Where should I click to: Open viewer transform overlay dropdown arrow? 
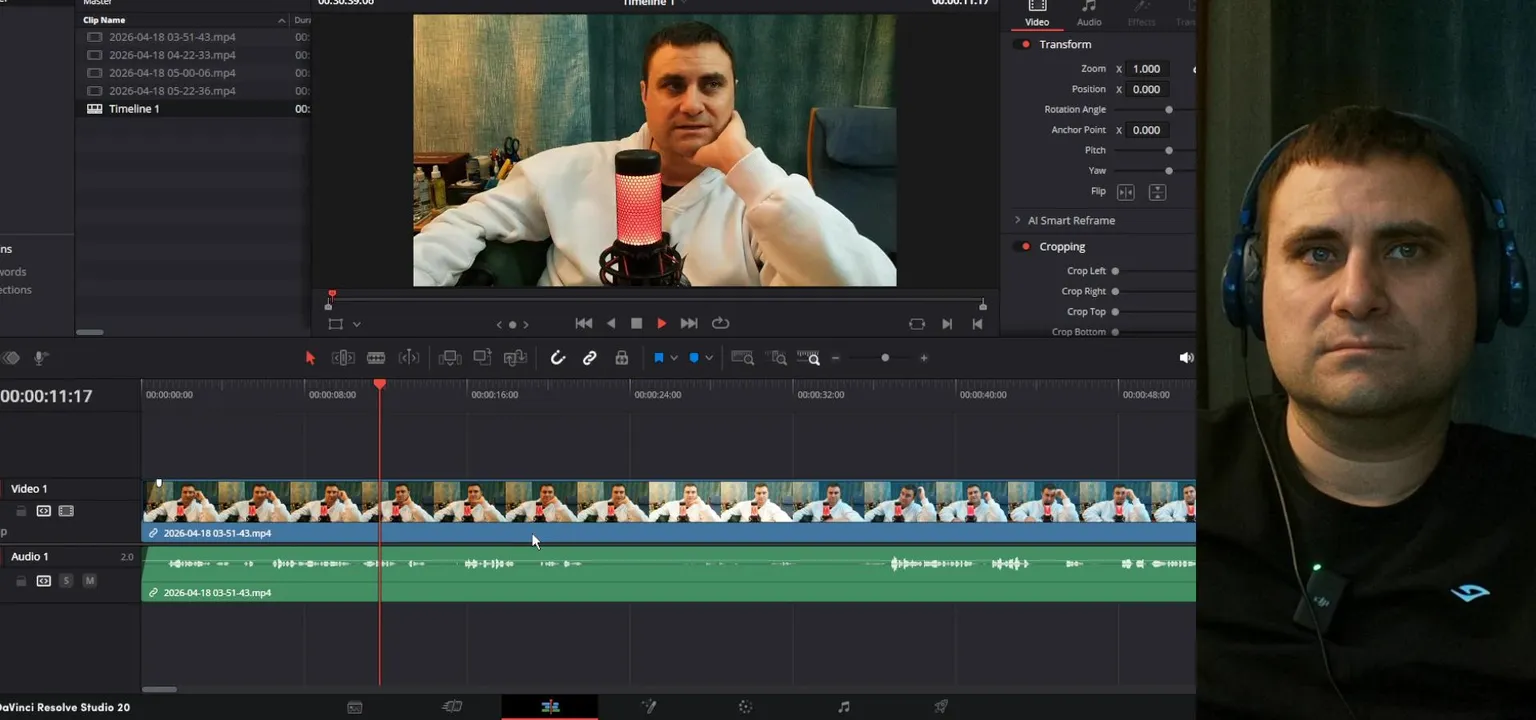(356, 325)
